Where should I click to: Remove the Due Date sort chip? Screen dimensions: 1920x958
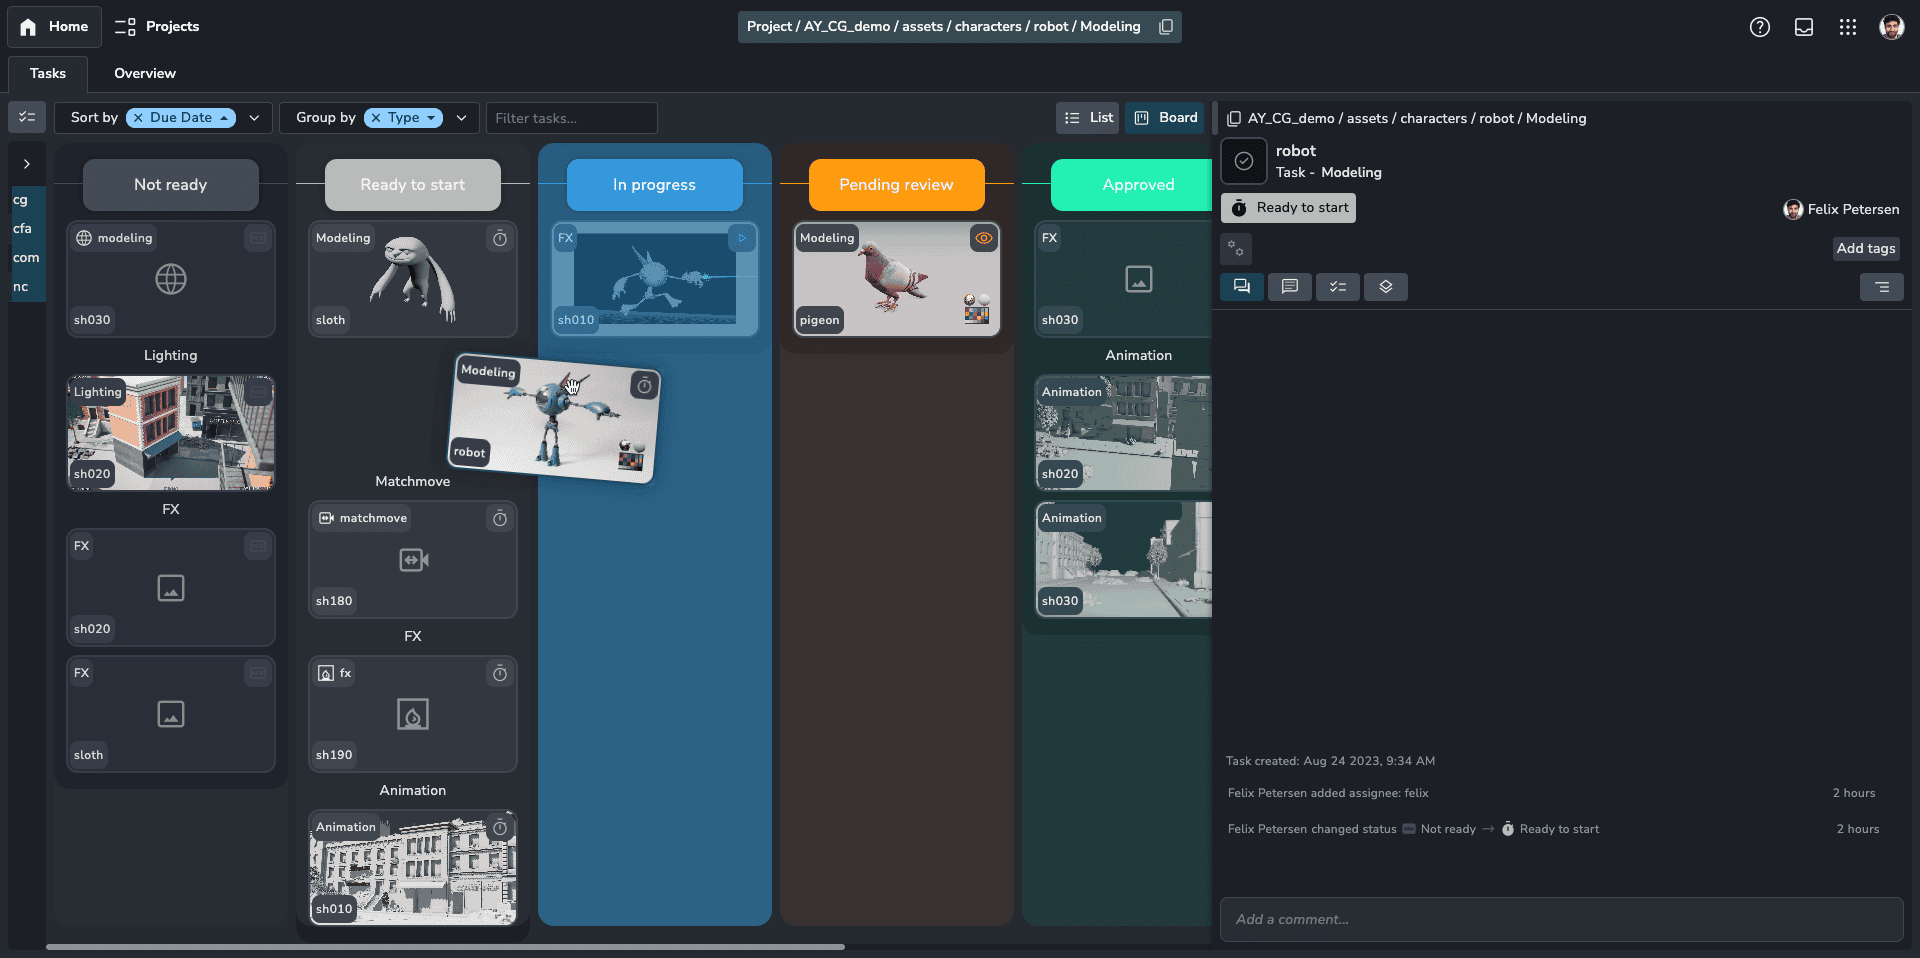pyautogui.click(x=139, y=117)
